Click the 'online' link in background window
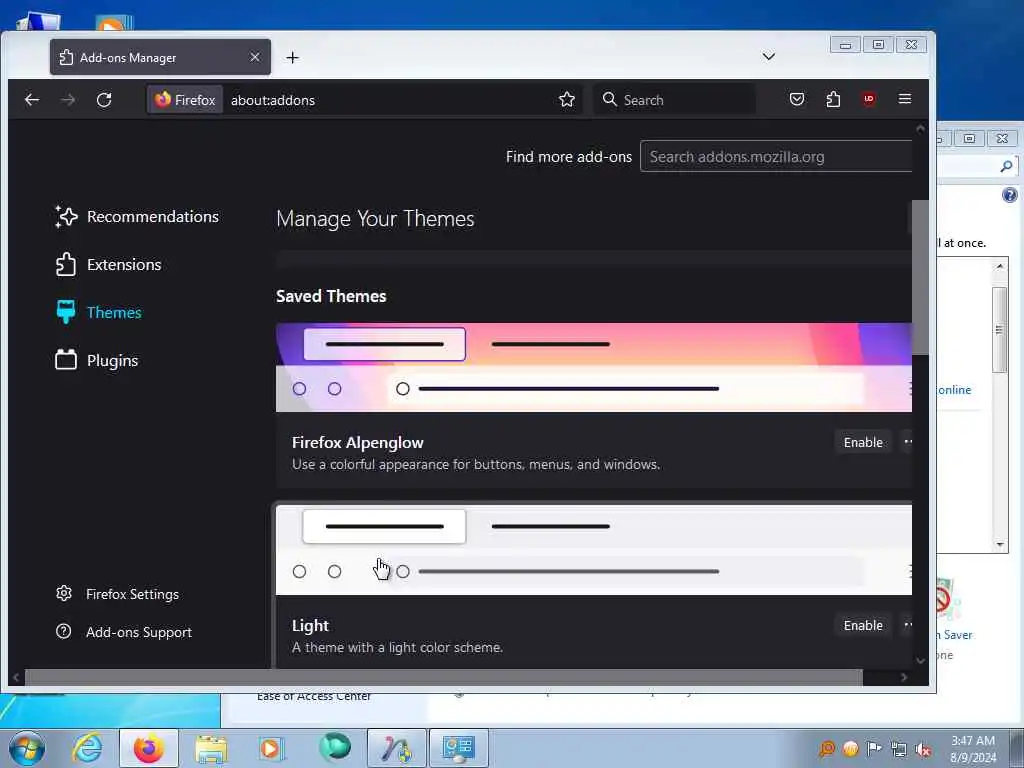1024x768 pixels. [x=954, y=390]
